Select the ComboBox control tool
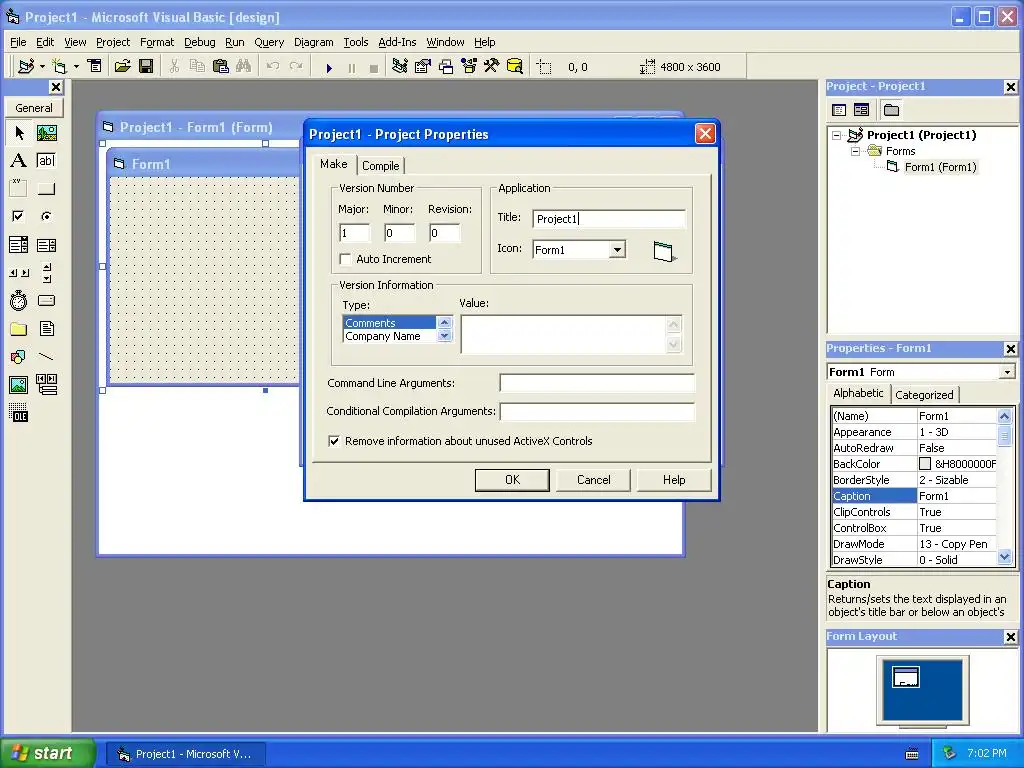1024x768 pixels. [x=19, y=245]
